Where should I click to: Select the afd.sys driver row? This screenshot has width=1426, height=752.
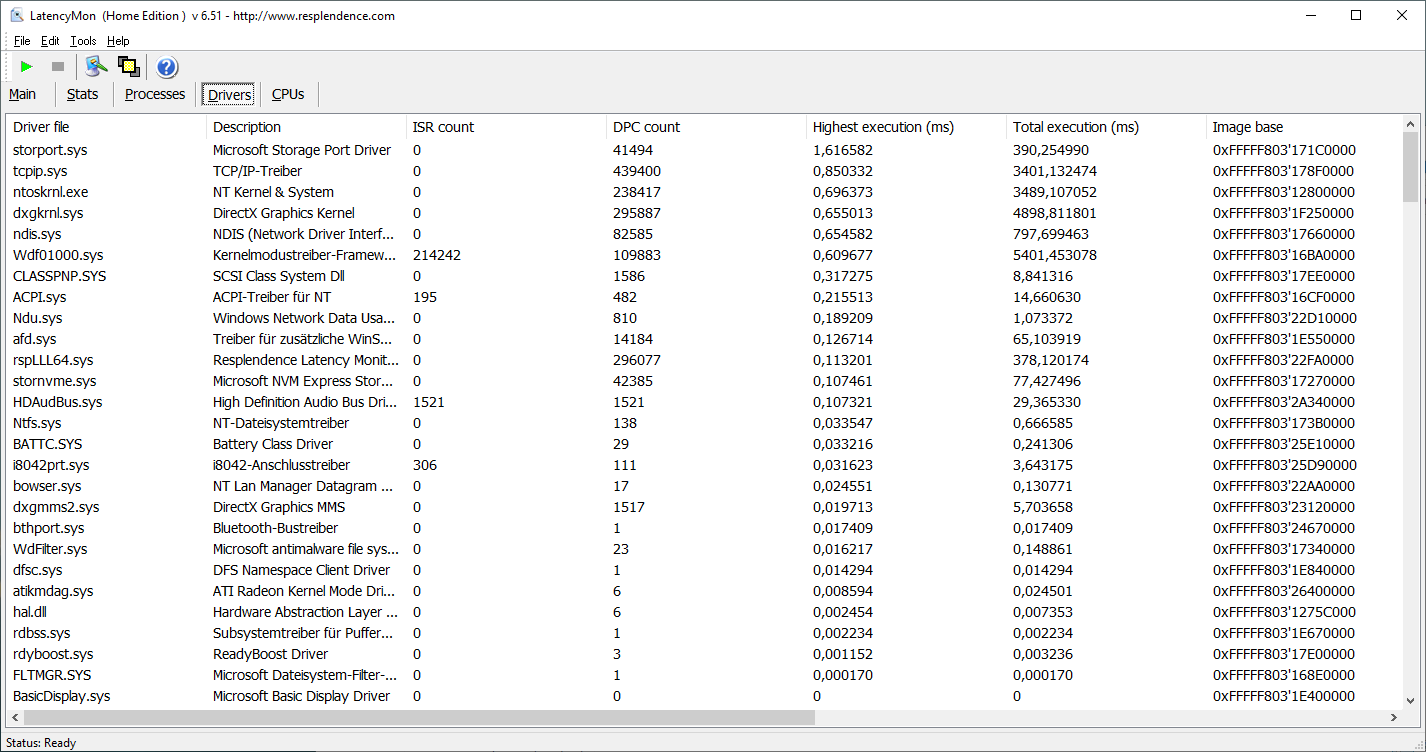pyautogui.click(x=704, y=339)
